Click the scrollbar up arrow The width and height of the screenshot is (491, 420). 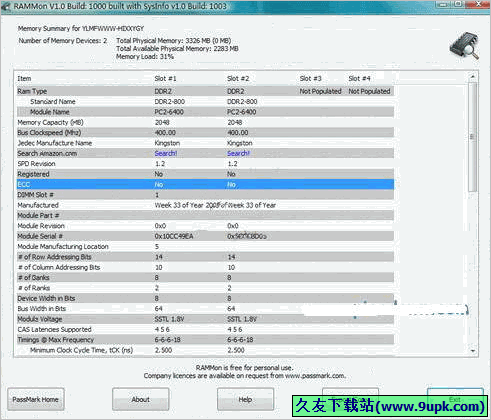(x=473, y=77)
